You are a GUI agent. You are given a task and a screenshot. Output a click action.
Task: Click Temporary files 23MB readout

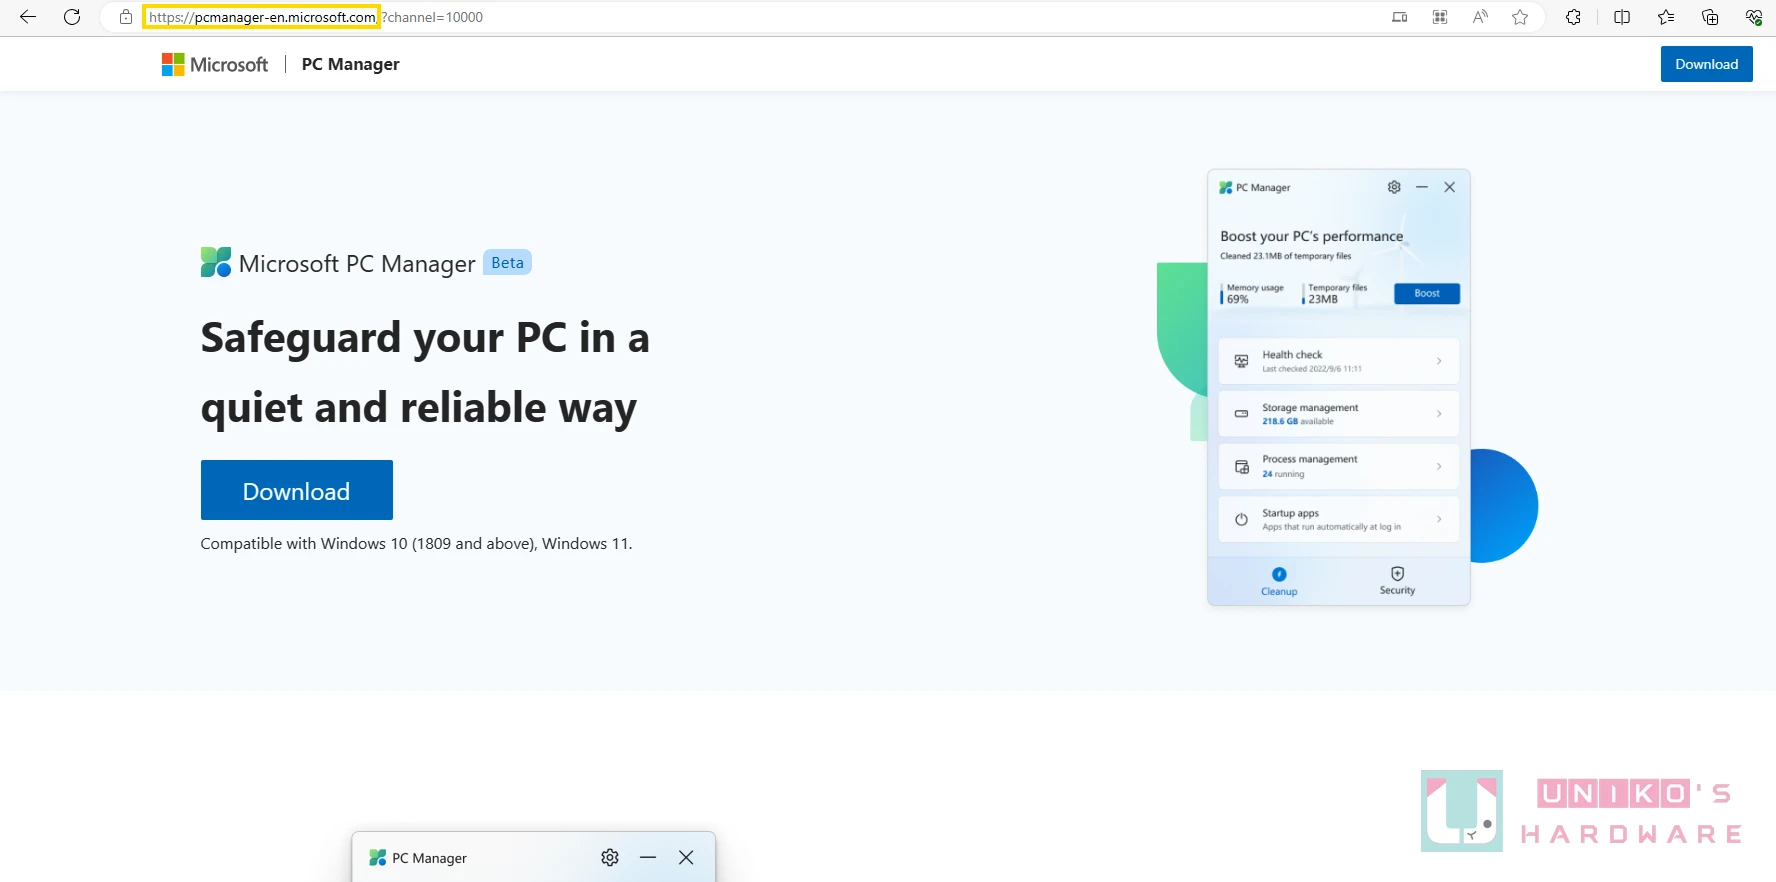(x=1336, y=293)
